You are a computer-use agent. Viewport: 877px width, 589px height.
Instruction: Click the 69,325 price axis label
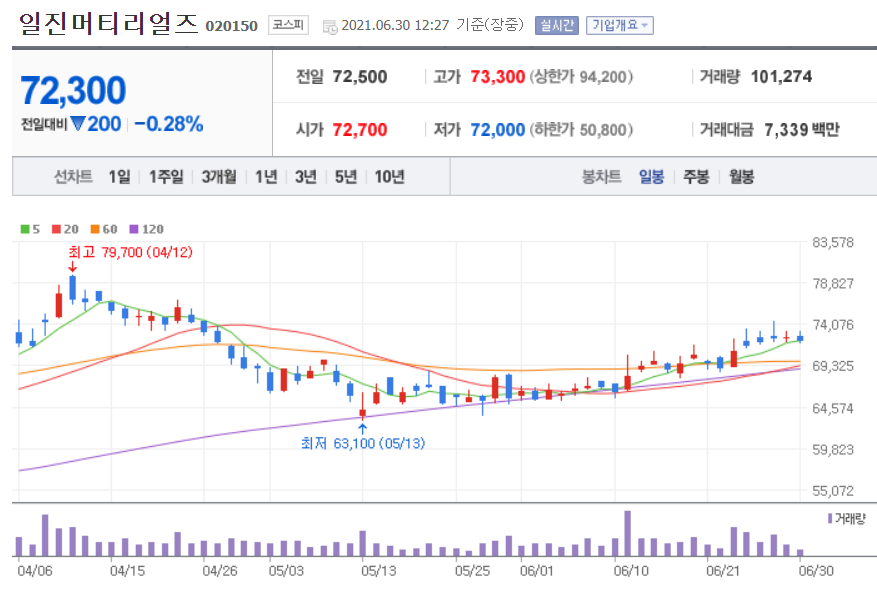click(833, 366)
